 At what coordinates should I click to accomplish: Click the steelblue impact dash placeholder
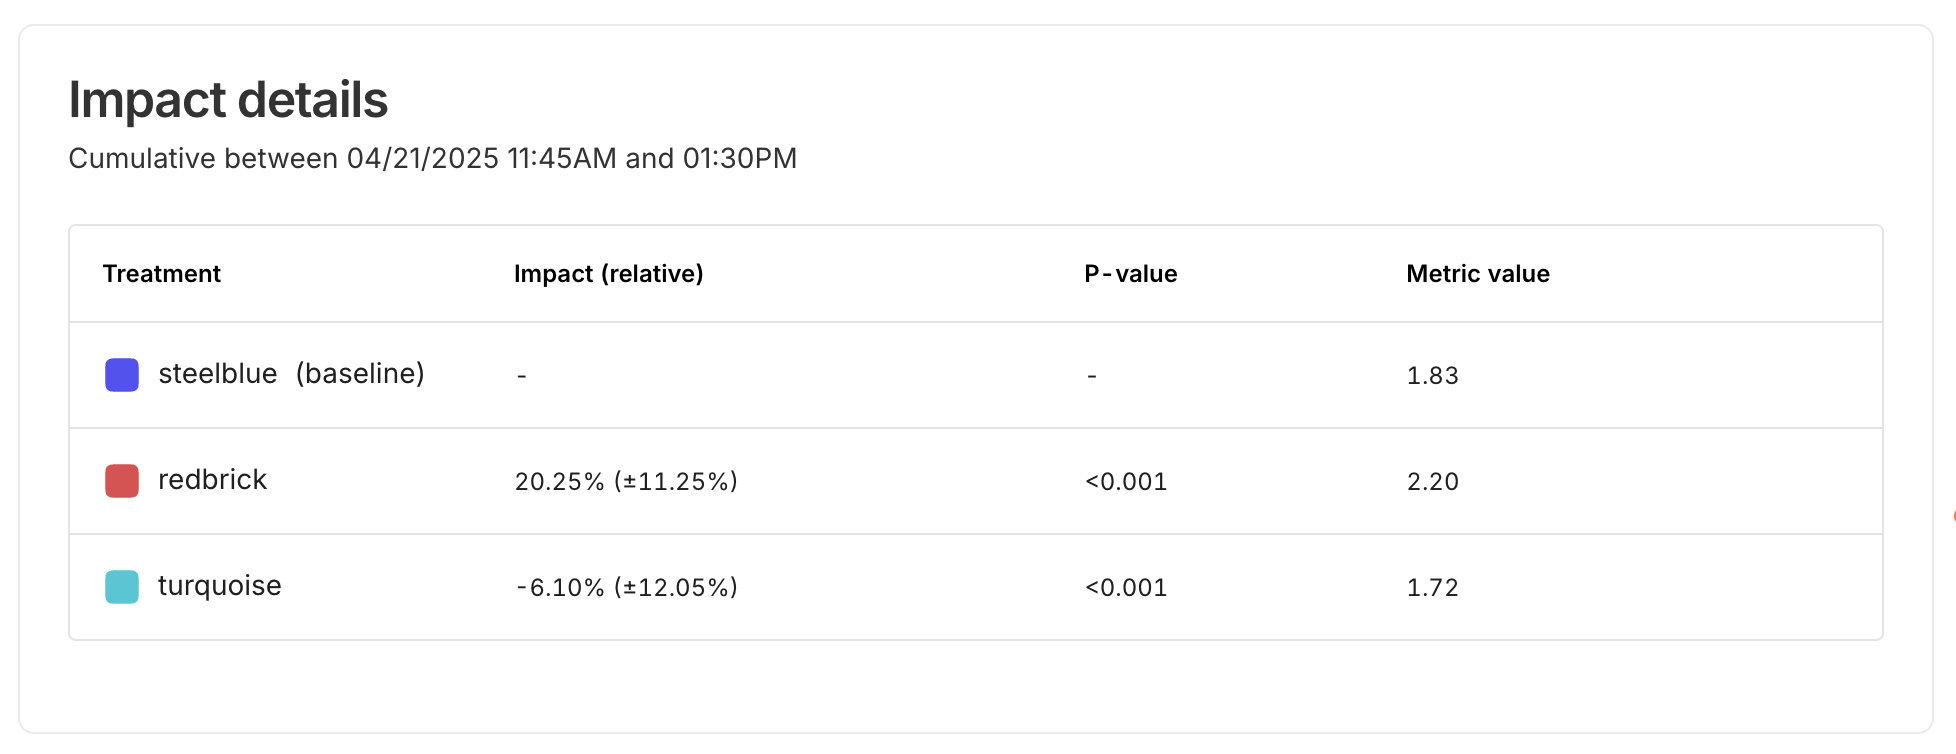[521, 377]
